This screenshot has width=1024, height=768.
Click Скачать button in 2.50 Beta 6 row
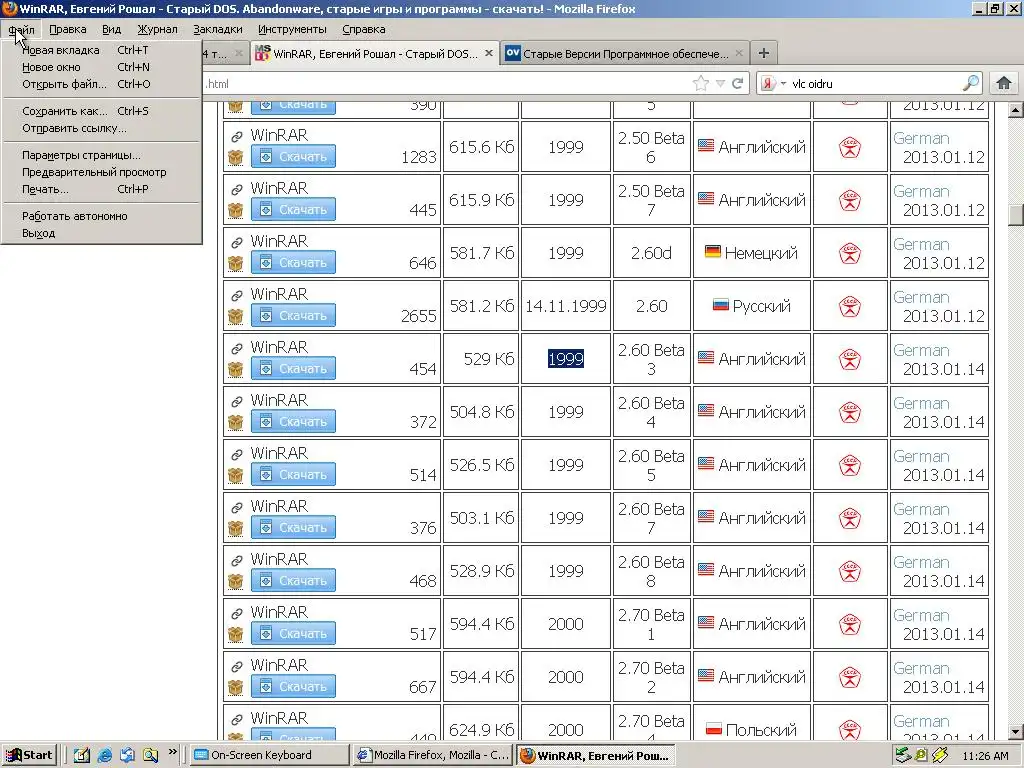pyautogui.click(x=293, y=157)
